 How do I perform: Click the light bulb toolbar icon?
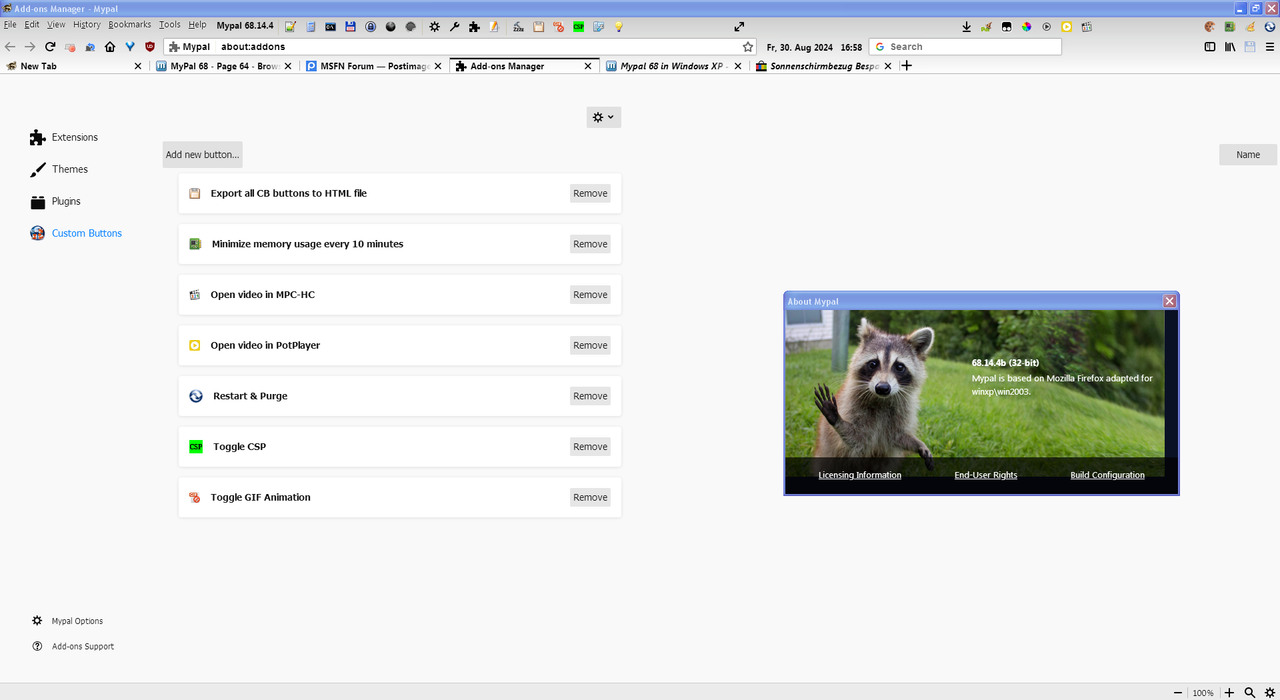[618, 27]
